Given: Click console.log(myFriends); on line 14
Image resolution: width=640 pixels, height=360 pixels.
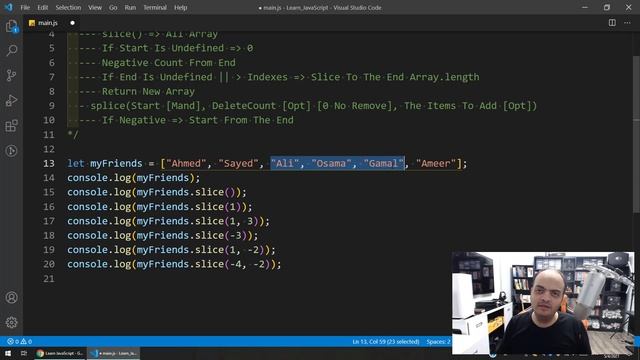Looking at the screenshot, I should [133, 178].
